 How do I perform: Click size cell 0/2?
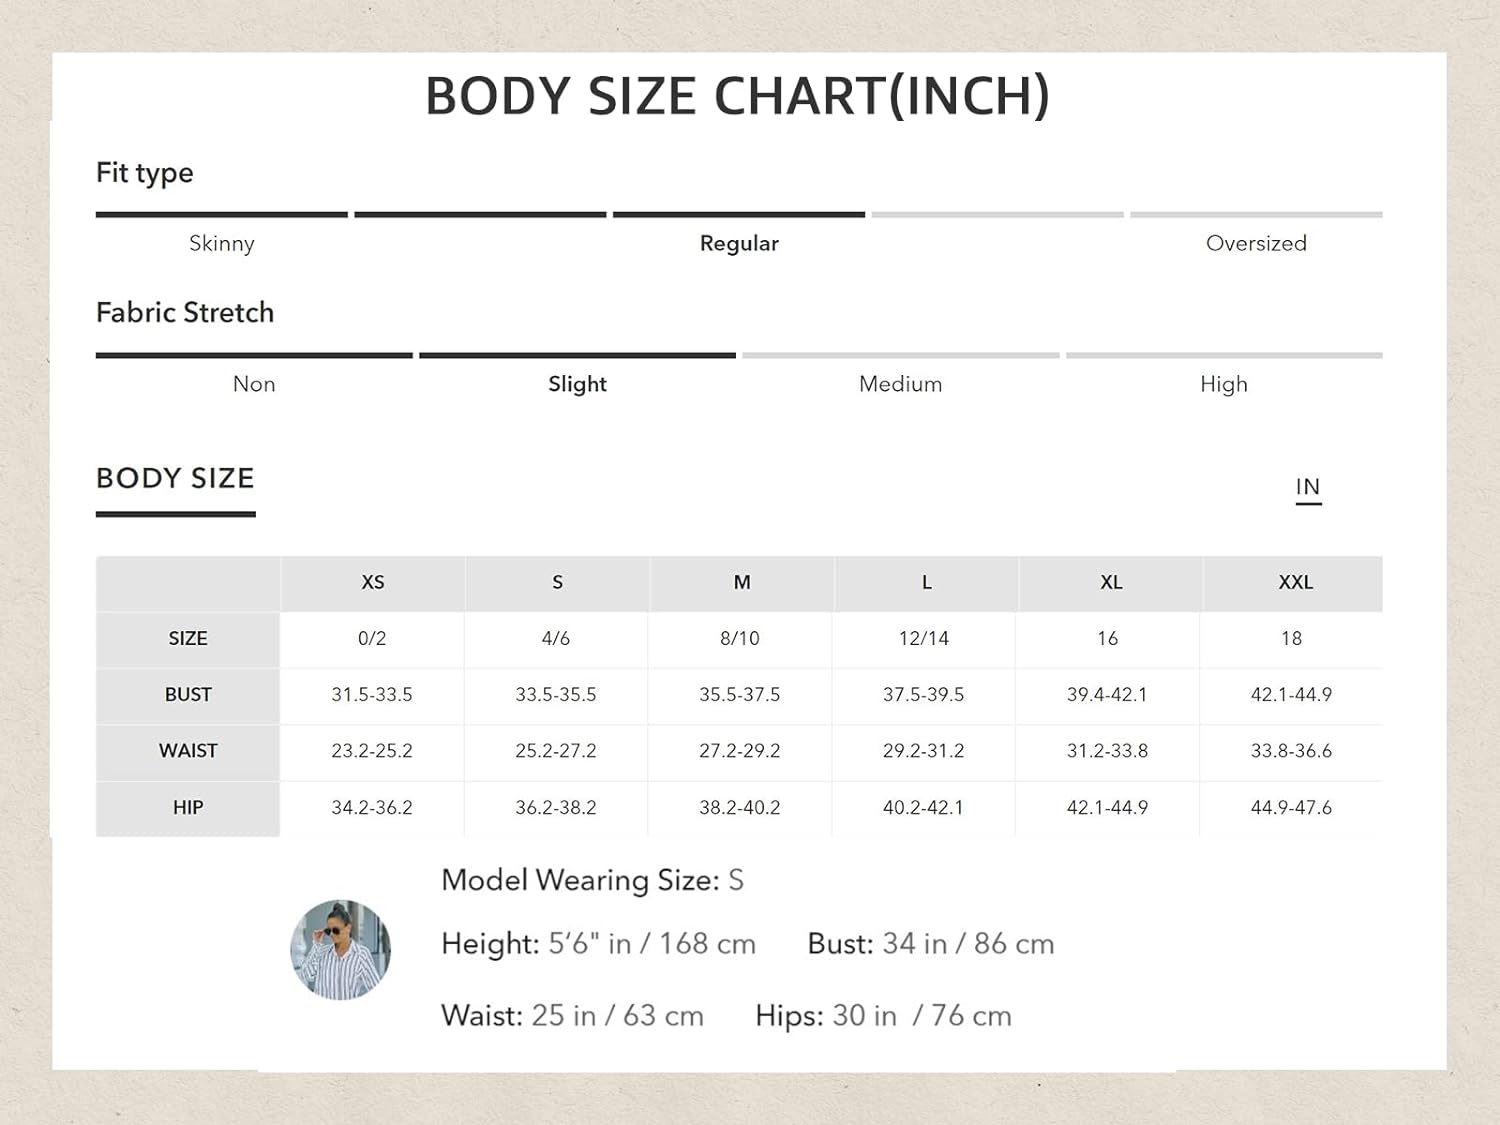(372, 639)
